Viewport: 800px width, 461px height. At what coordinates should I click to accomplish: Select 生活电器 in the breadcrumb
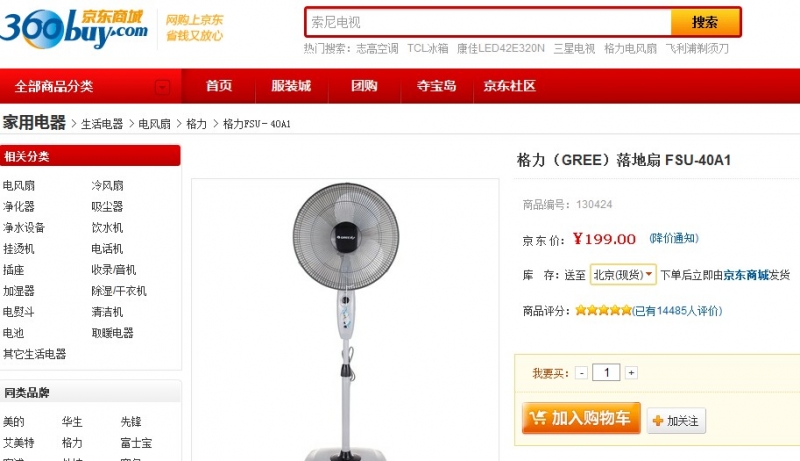tap(102, 124)
